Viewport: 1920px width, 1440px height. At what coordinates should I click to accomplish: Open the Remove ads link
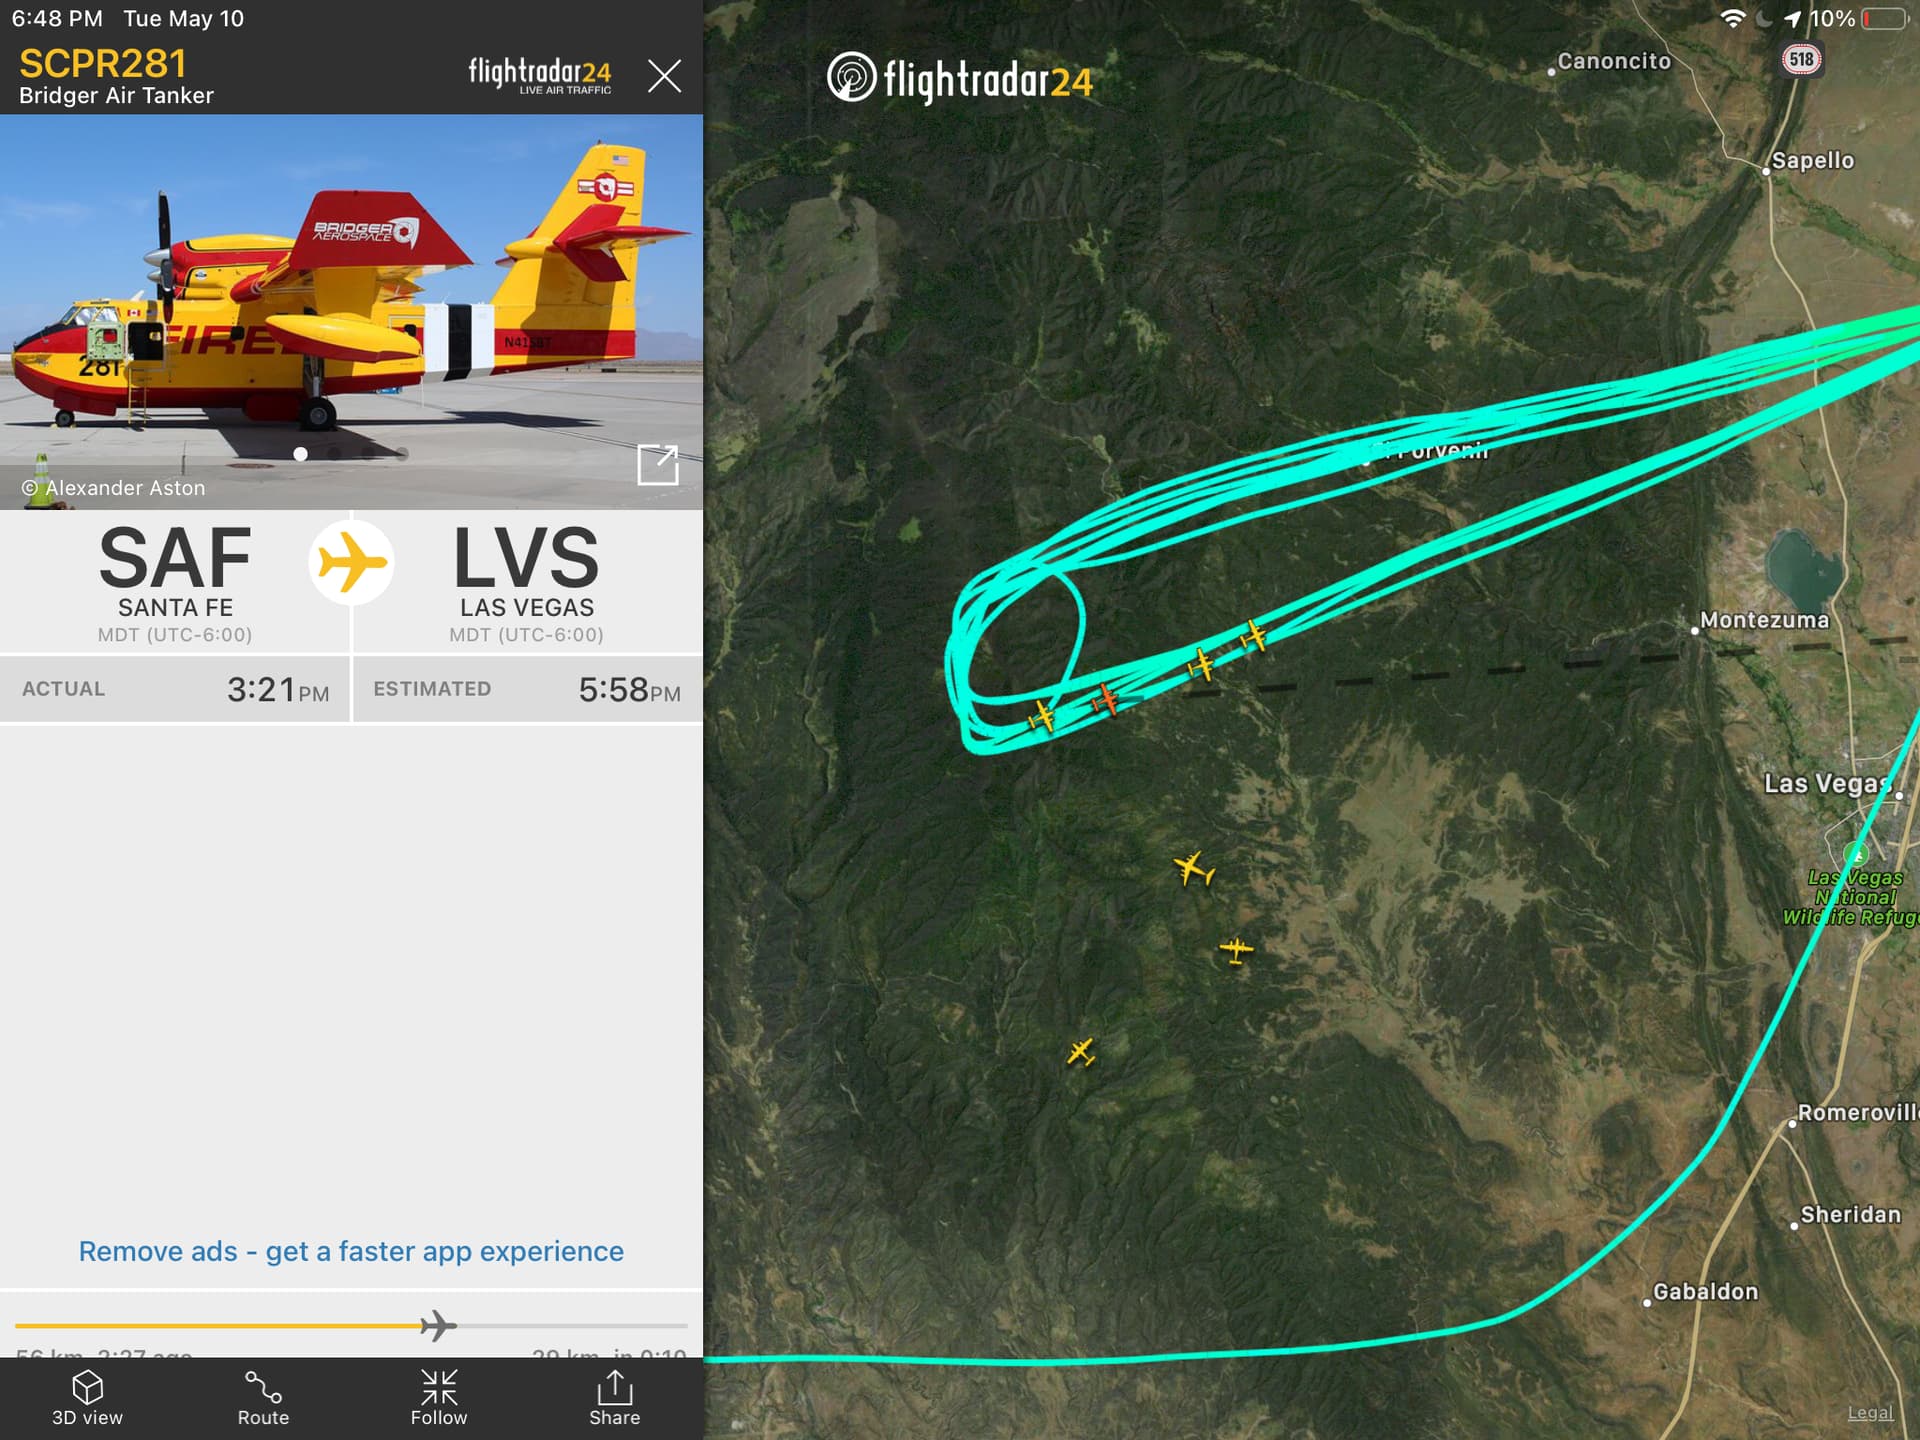pos(351,1251)
